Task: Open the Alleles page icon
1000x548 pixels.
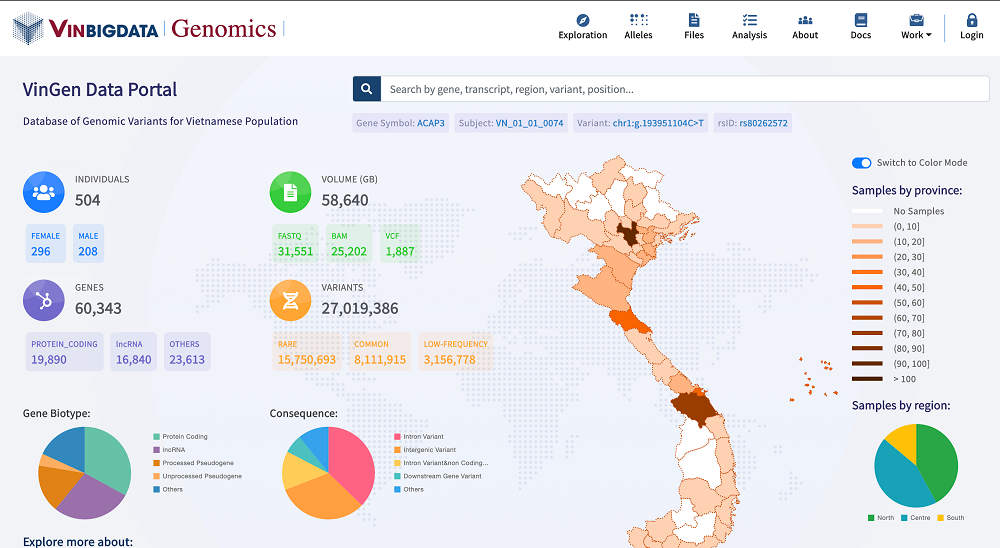Action: [x=638, y=20]
